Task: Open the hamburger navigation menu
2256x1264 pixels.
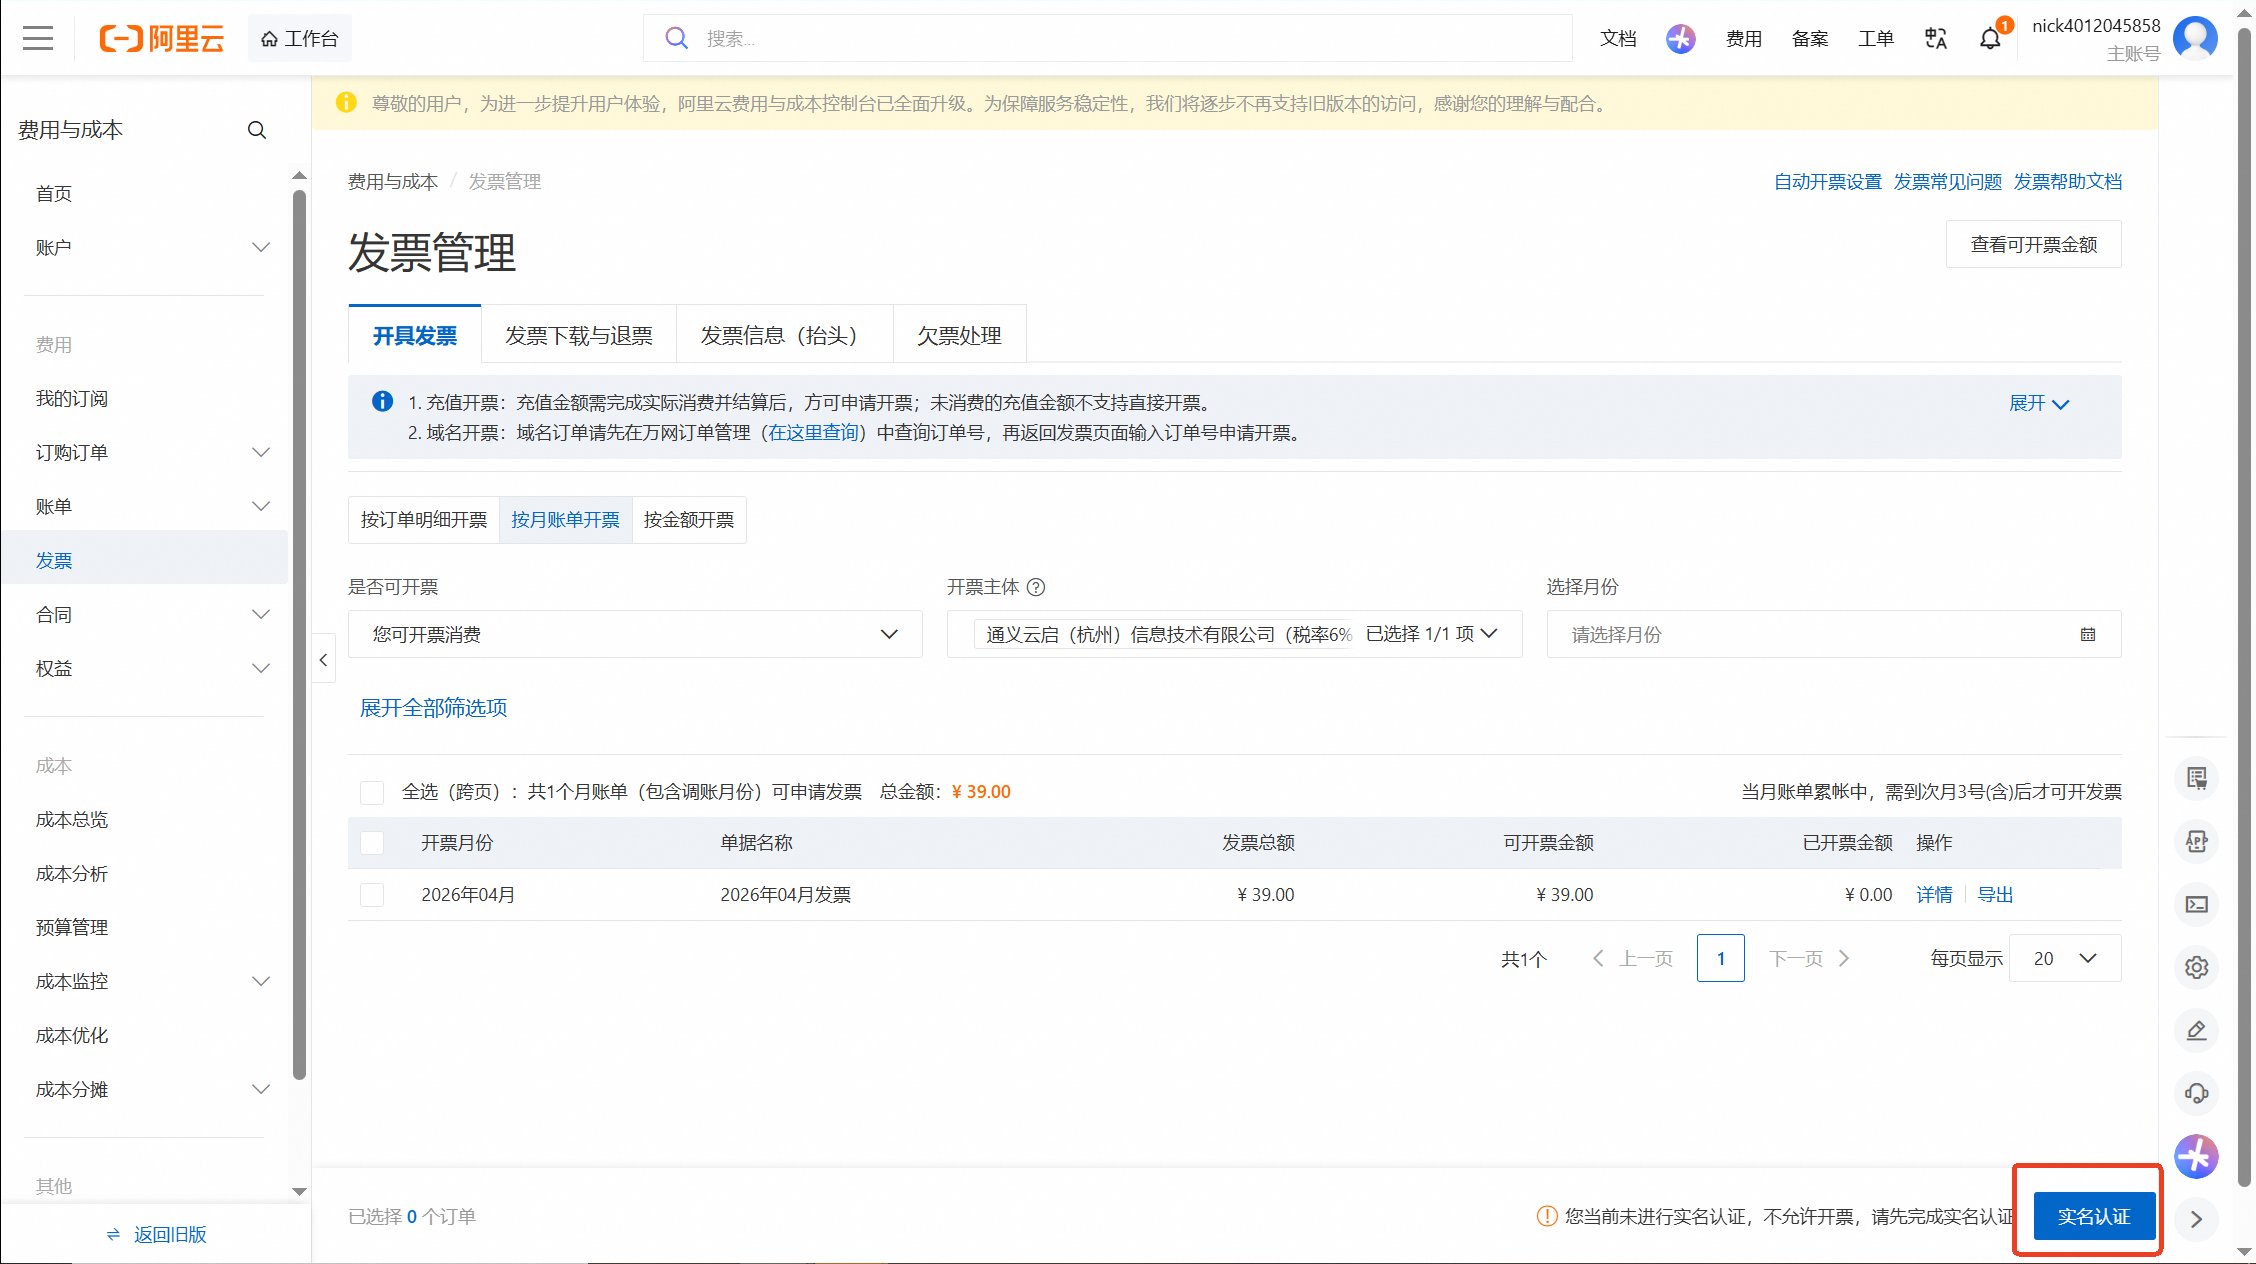Action: [38, 39]
